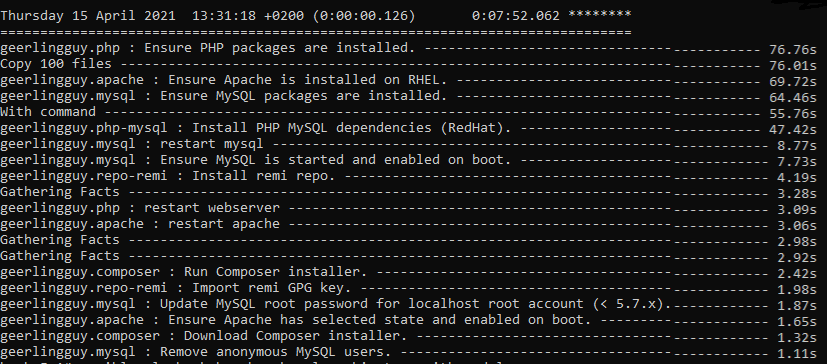This screenshot has width=827, height=364.
Task: Click the 'Download Composer installer' line
Action: tap(409, 336)
